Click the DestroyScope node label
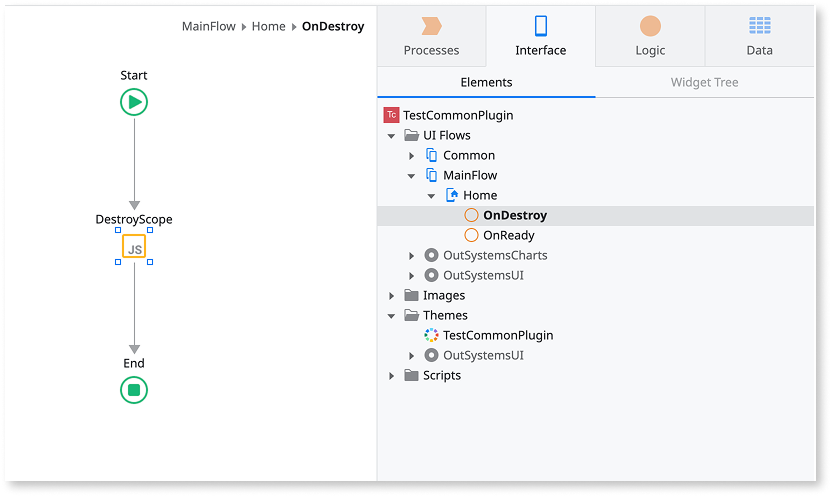Image resolution: width=831 pixels, height=496 pixels. pyautogui.click(x=134, y=219)
